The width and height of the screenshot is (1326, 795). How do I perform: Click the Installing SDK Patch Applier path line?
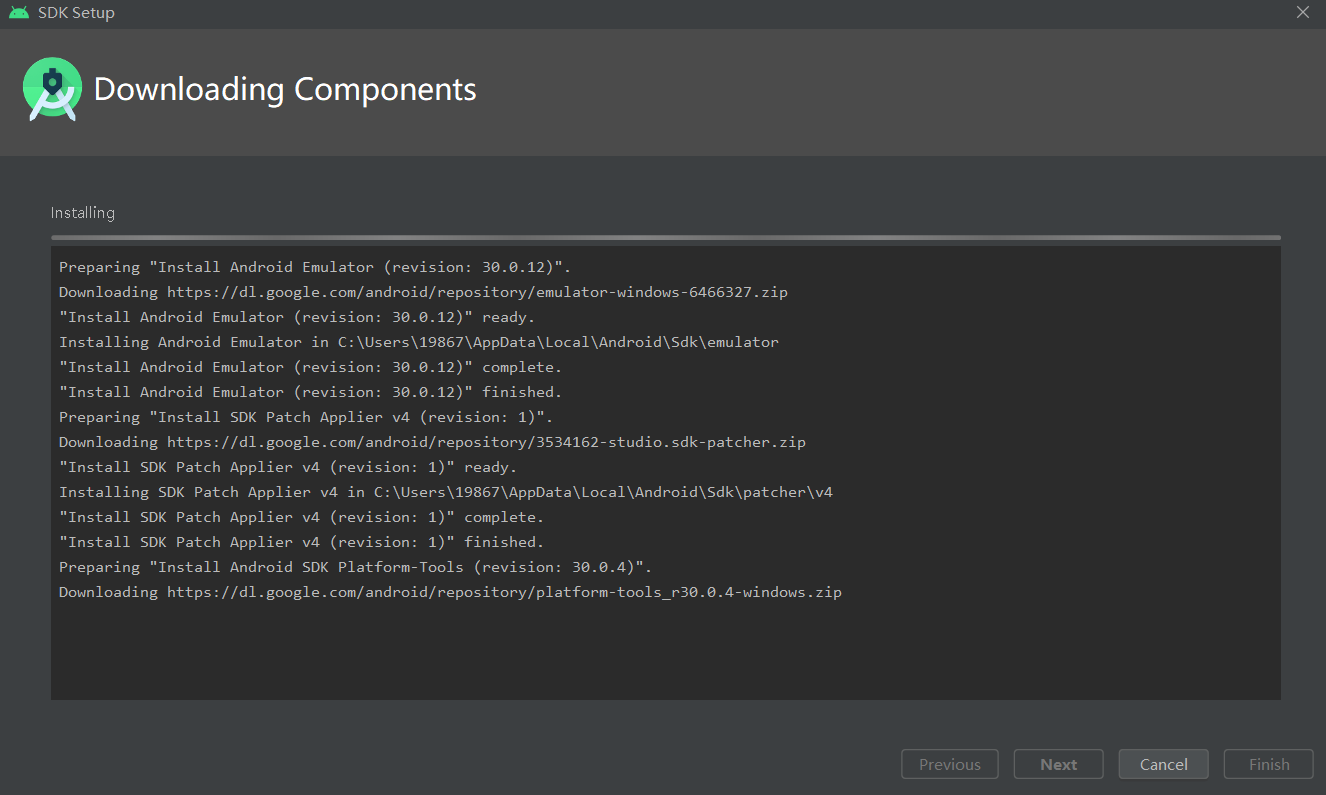445,492
